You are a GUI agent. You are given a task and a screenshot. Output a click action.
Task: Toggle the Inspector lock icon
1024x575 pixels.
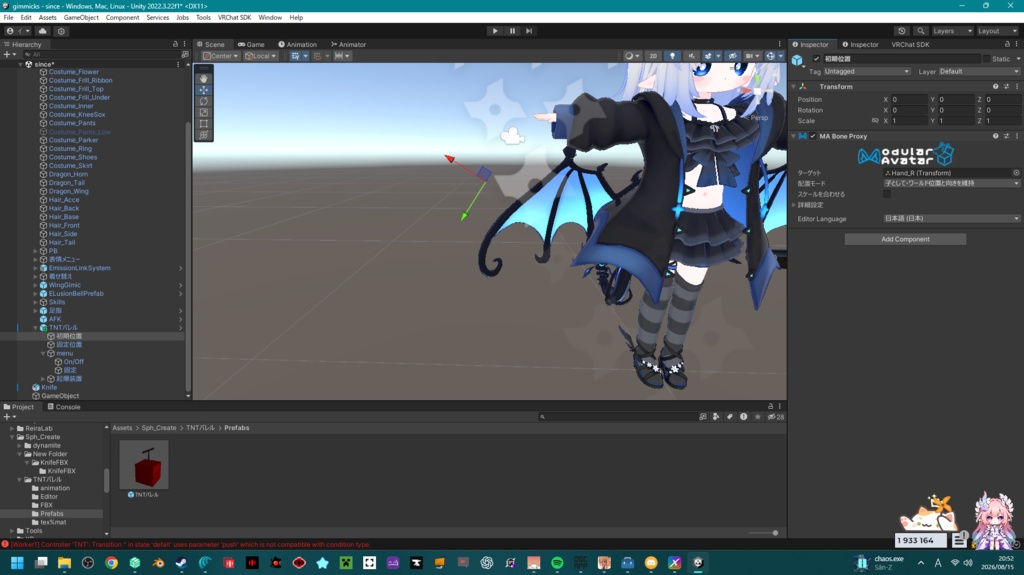click(1007, 44)
